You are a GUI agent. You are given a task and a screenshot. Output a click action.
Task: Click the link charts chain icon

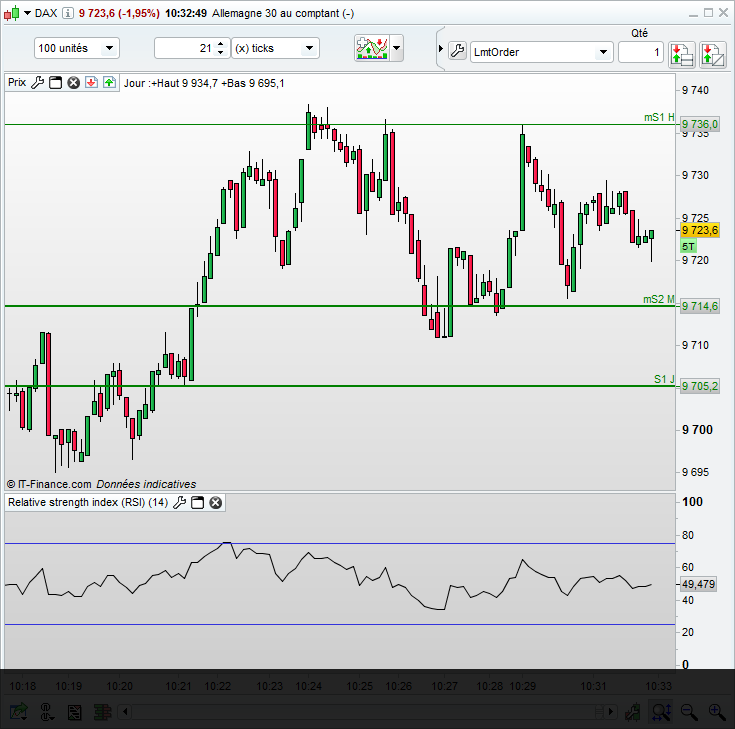pyautogui.click(x=47, y=712)
